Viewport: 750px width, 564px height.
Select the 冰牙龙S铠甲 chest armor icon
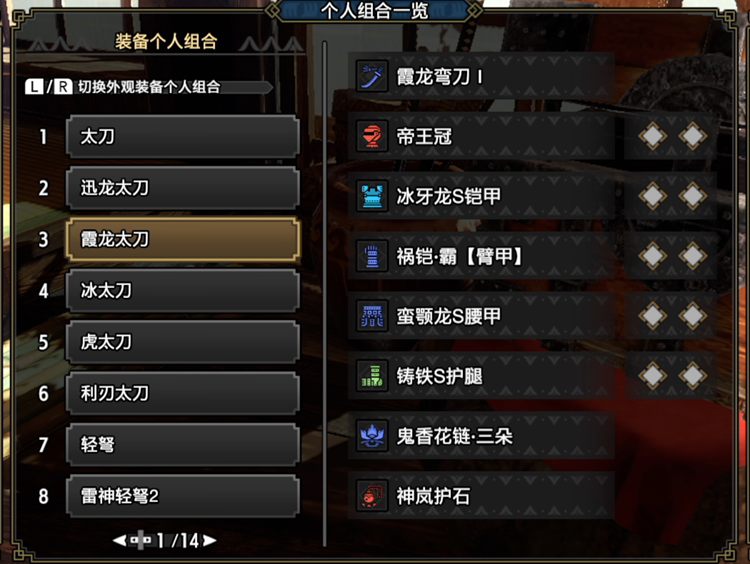[x=372, y=196]
